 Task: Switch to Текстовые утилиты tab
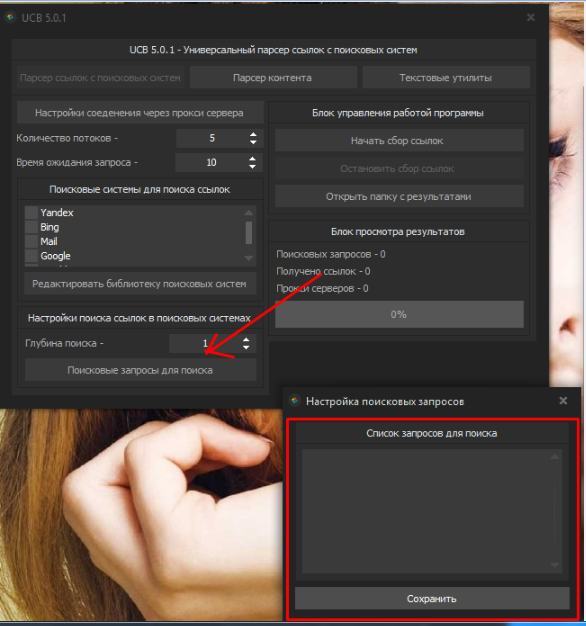pyautogui.click(x=446, y=78)
